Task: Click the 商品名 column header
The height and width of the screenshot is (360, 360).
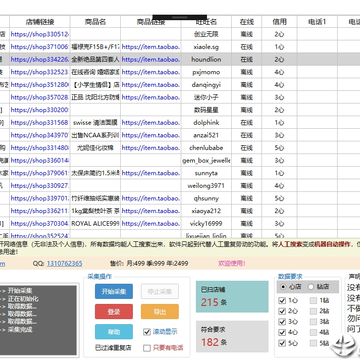Action: point(95,22)
